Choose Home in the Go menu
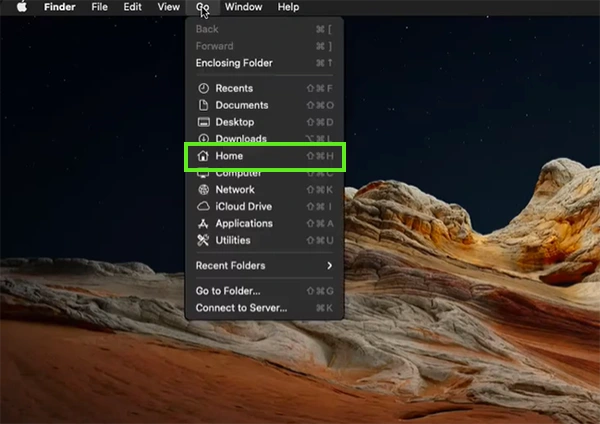600x424 pixels. (264, 156)
